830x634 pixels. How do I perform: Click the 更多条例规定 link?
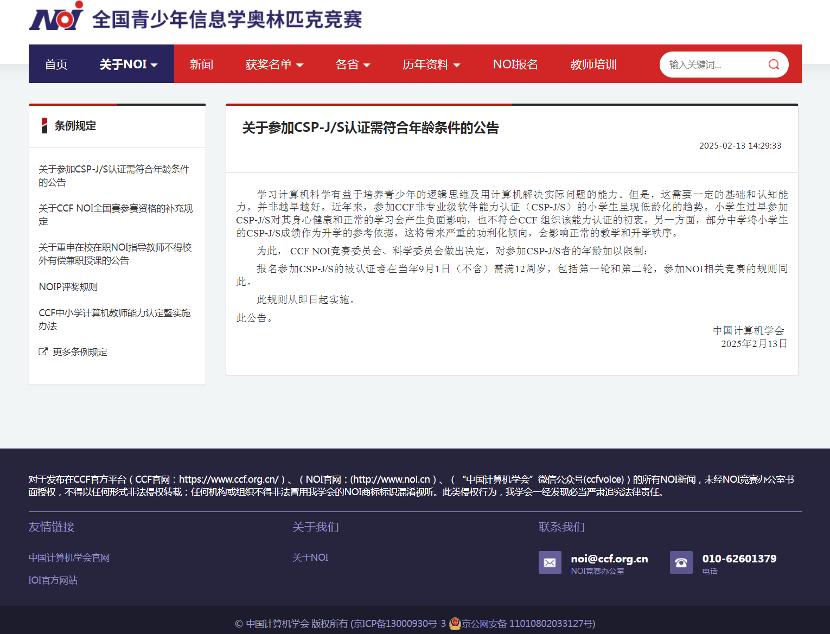80,352
